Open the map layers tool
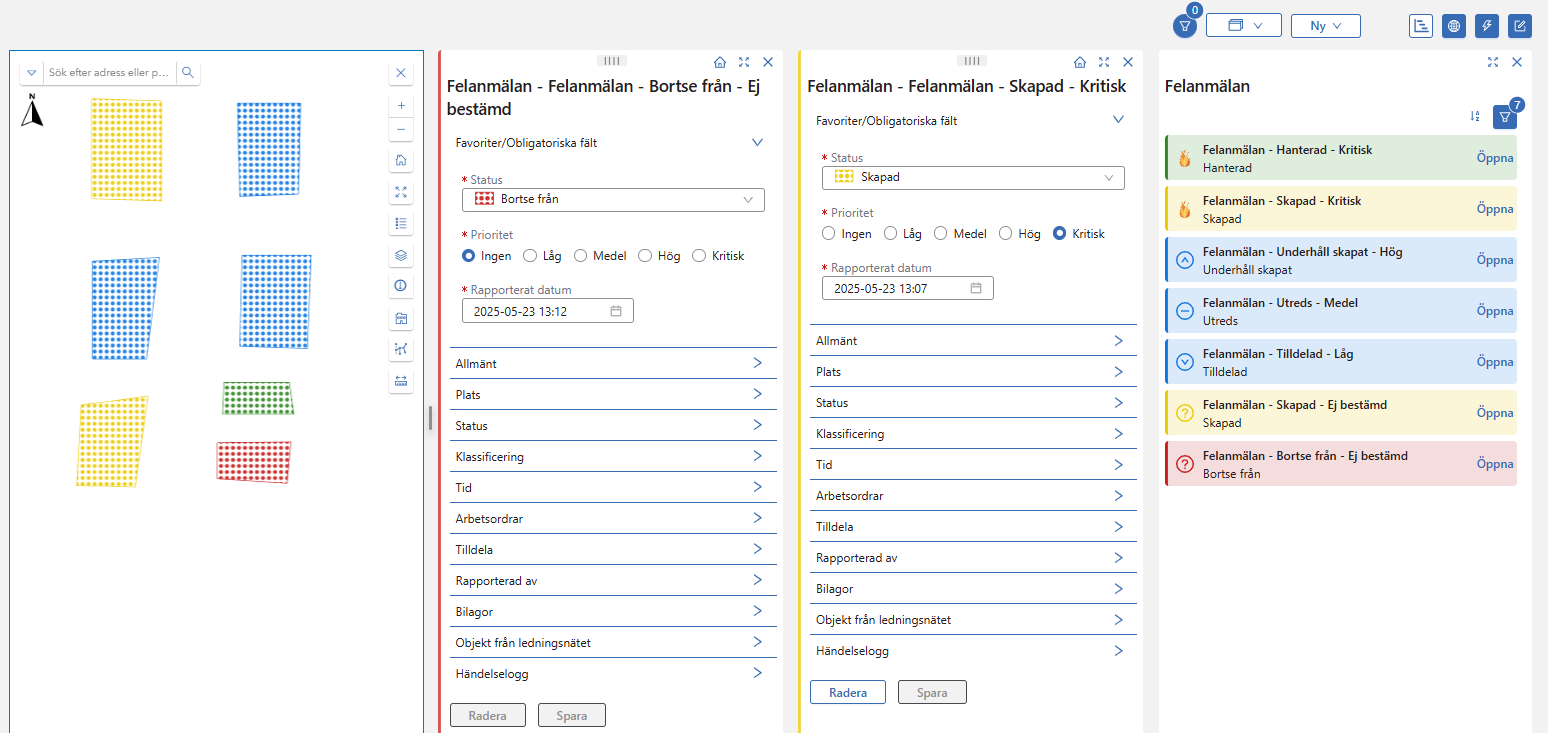 [401, 255]
